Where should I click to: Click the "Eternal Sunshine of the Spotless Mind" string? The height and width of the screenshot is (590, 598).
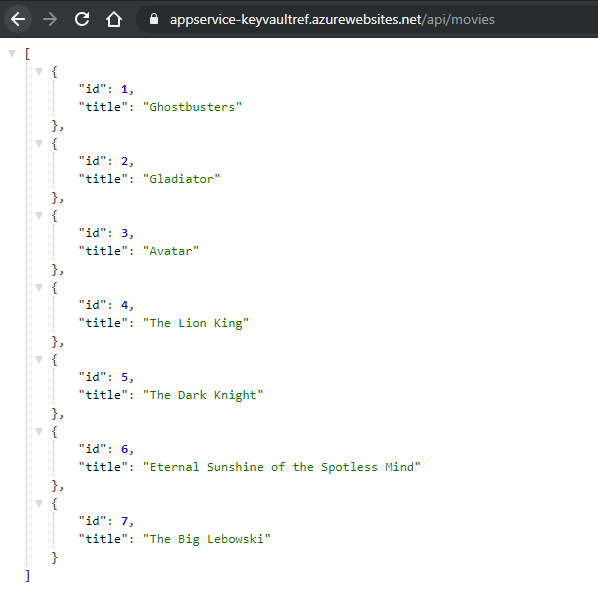(281, 467)
